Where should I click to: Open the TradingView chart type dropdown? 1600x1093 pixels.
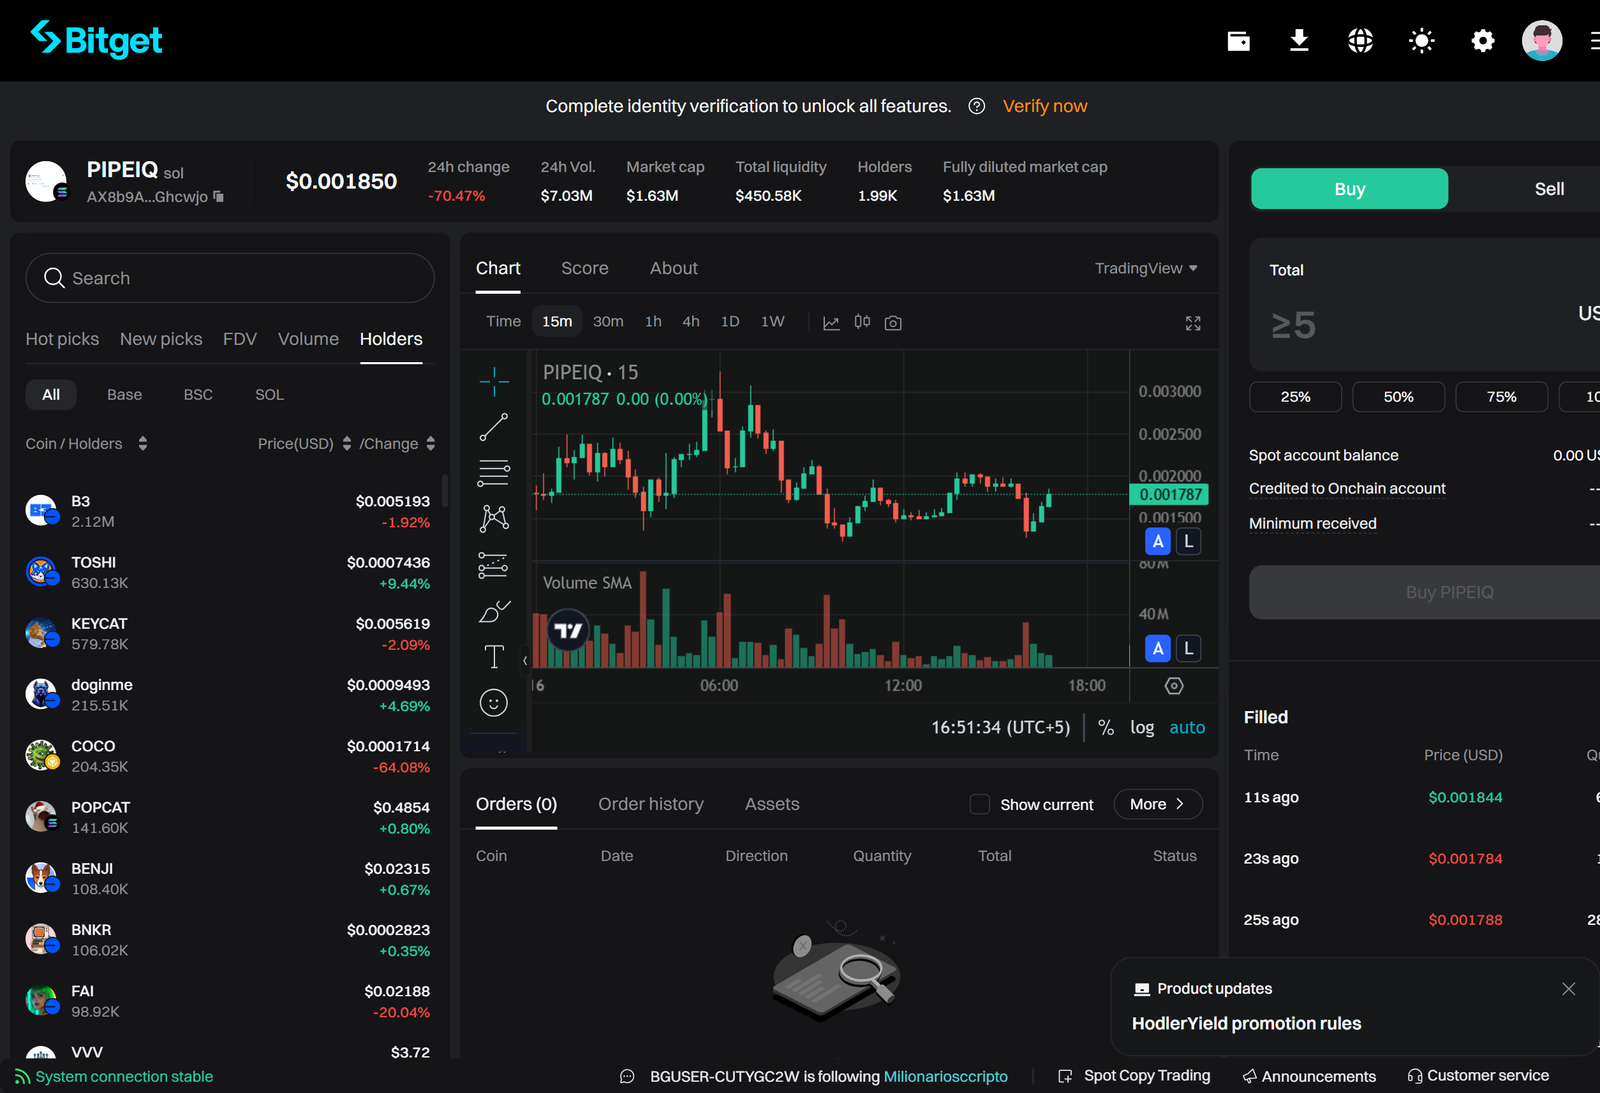[x=1146, y=268]
